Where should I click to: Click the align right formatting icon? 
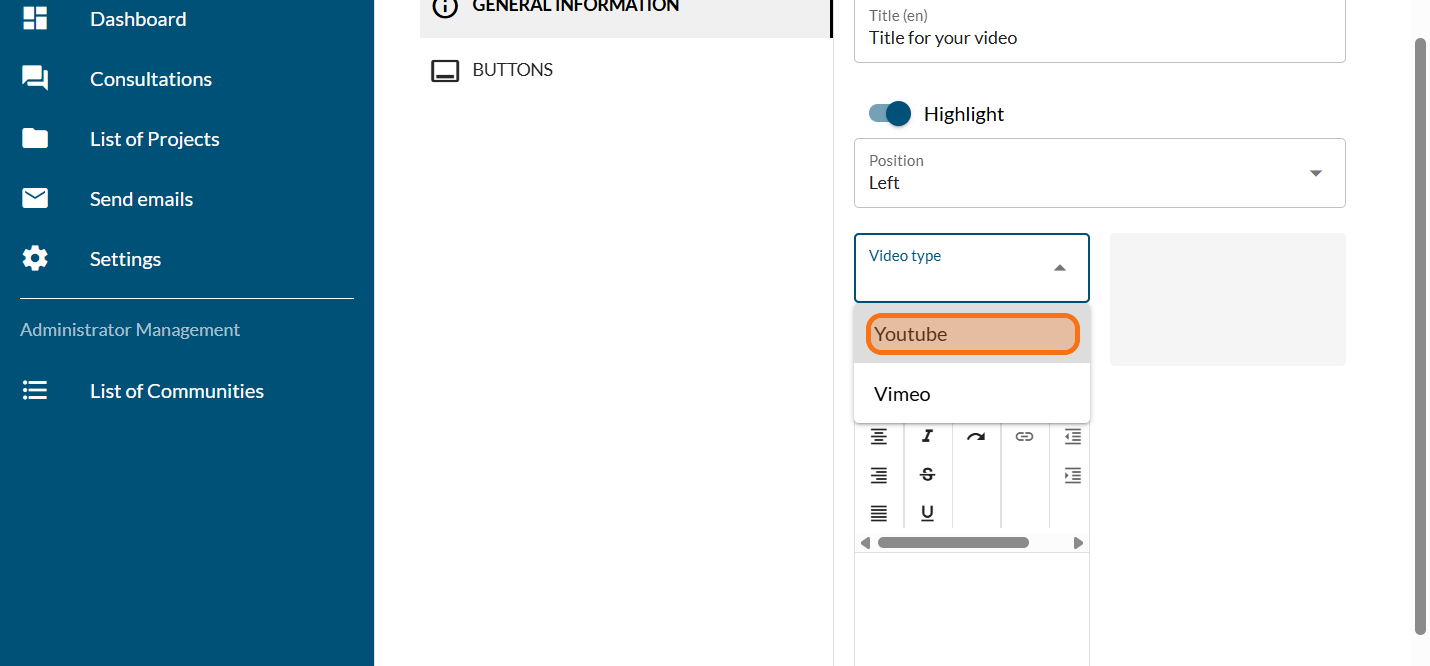878,475
